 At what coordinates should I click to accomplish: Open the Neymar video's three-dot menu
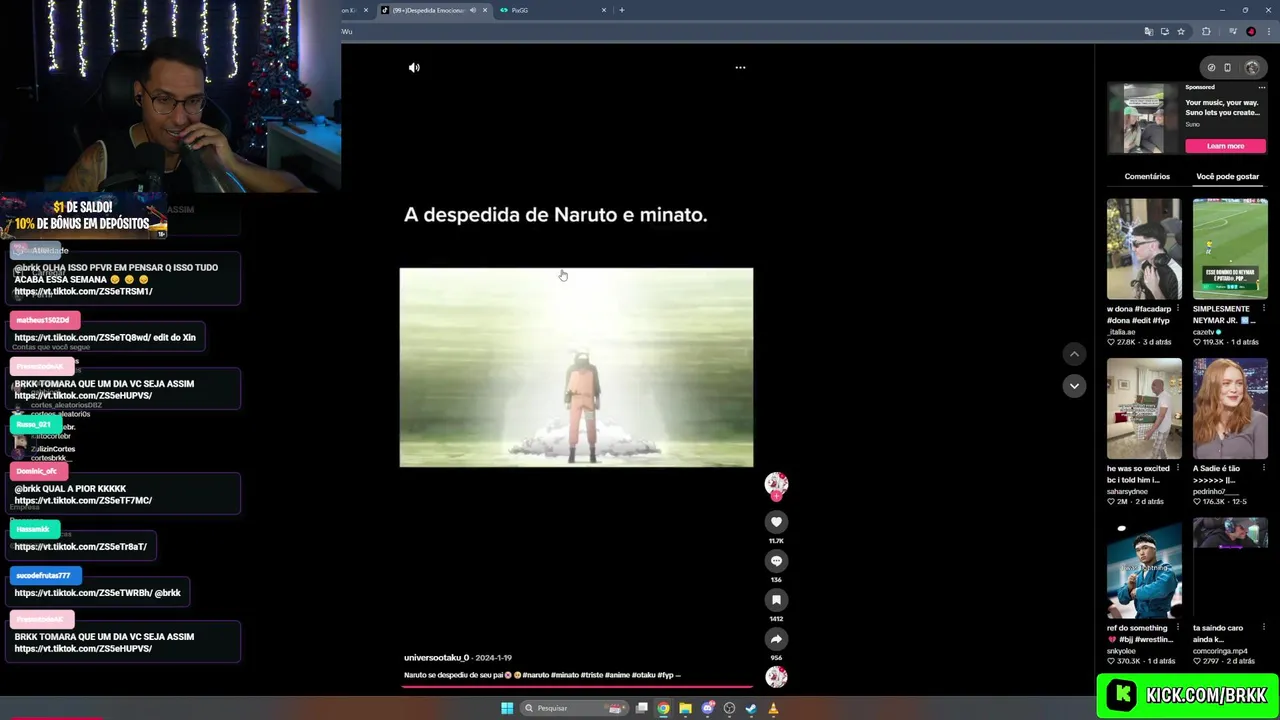[1264, 309]
